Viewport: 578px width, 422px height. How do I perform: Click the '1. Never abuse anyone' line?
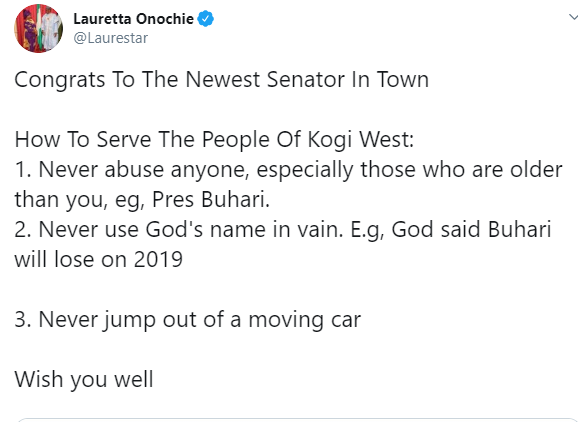point(289,170)
